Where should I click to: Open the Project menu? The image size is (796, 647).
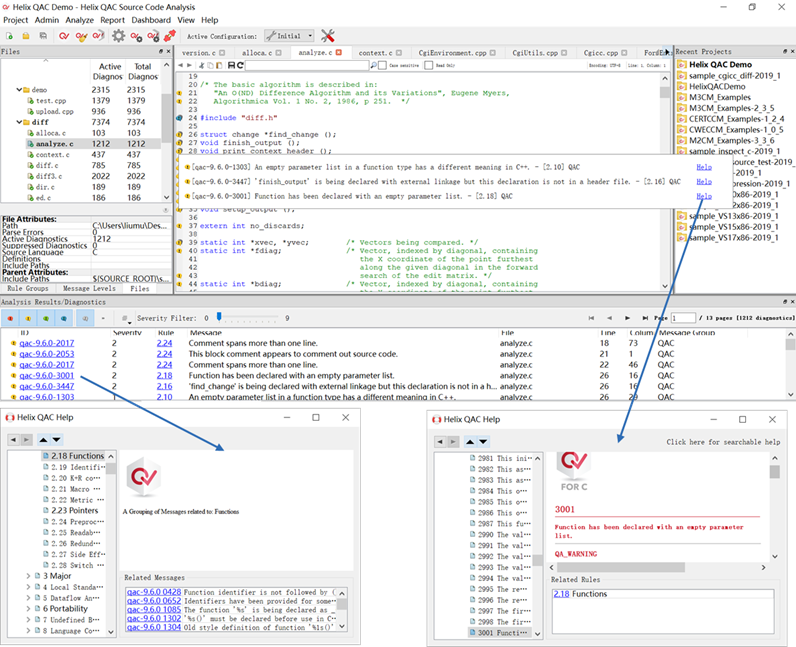point(15,20)
